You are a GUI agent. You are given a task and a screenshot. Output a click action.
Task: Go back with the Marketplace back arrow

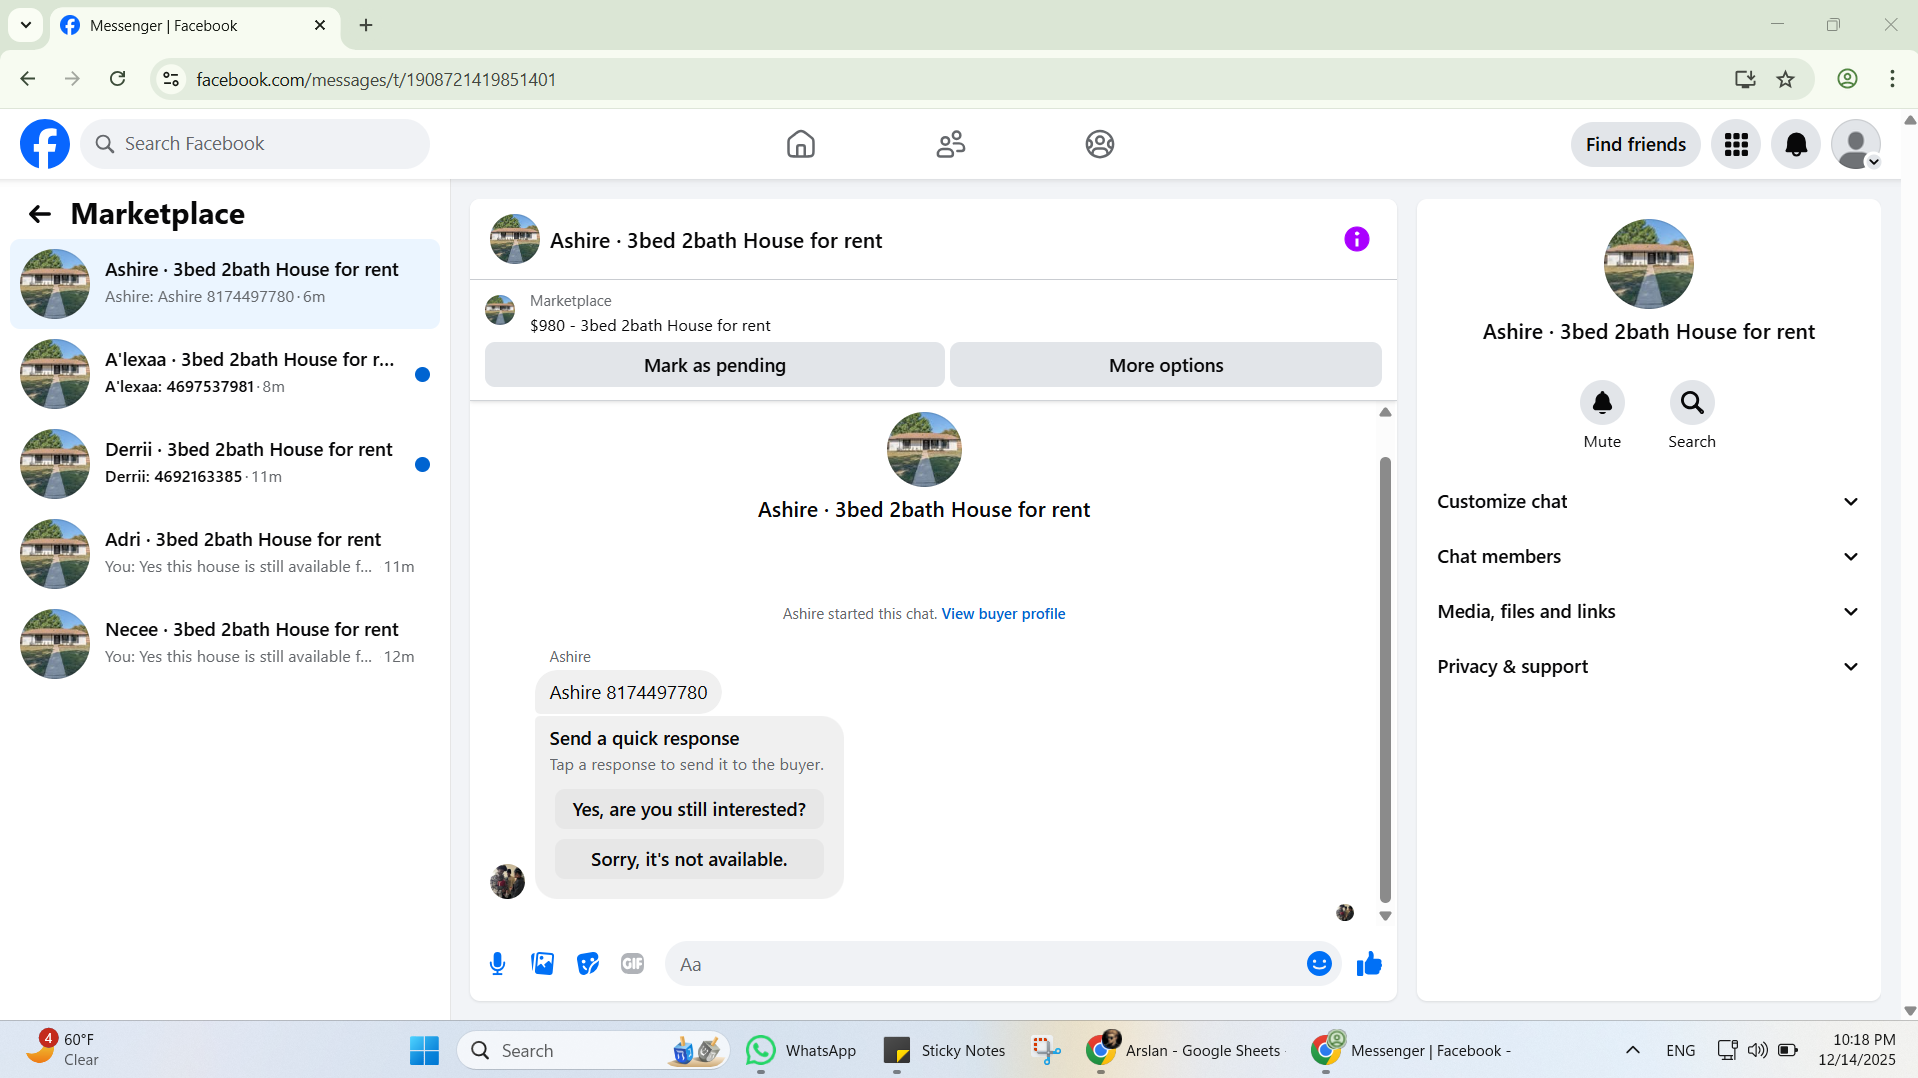(x=39, y=214)
